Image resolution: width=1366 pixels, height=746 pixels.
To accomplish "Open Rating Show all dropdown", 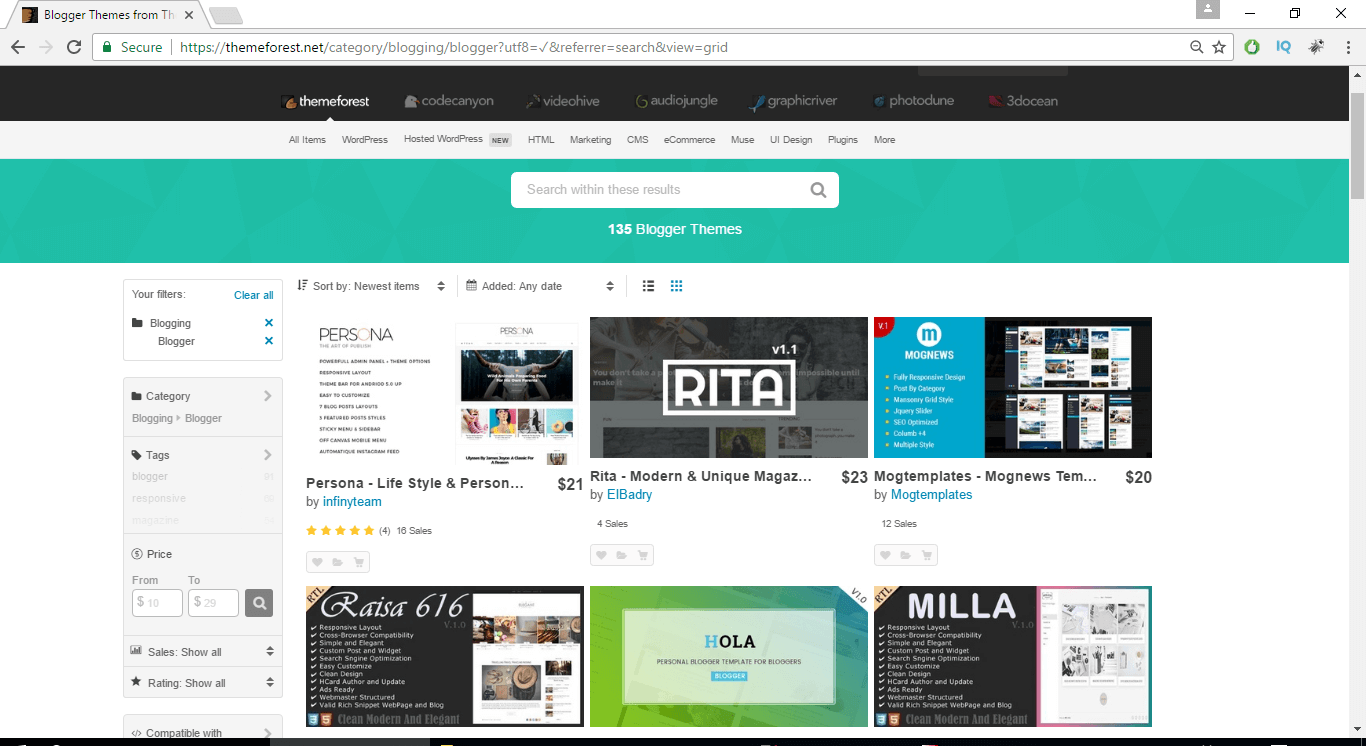I will 202,683.
